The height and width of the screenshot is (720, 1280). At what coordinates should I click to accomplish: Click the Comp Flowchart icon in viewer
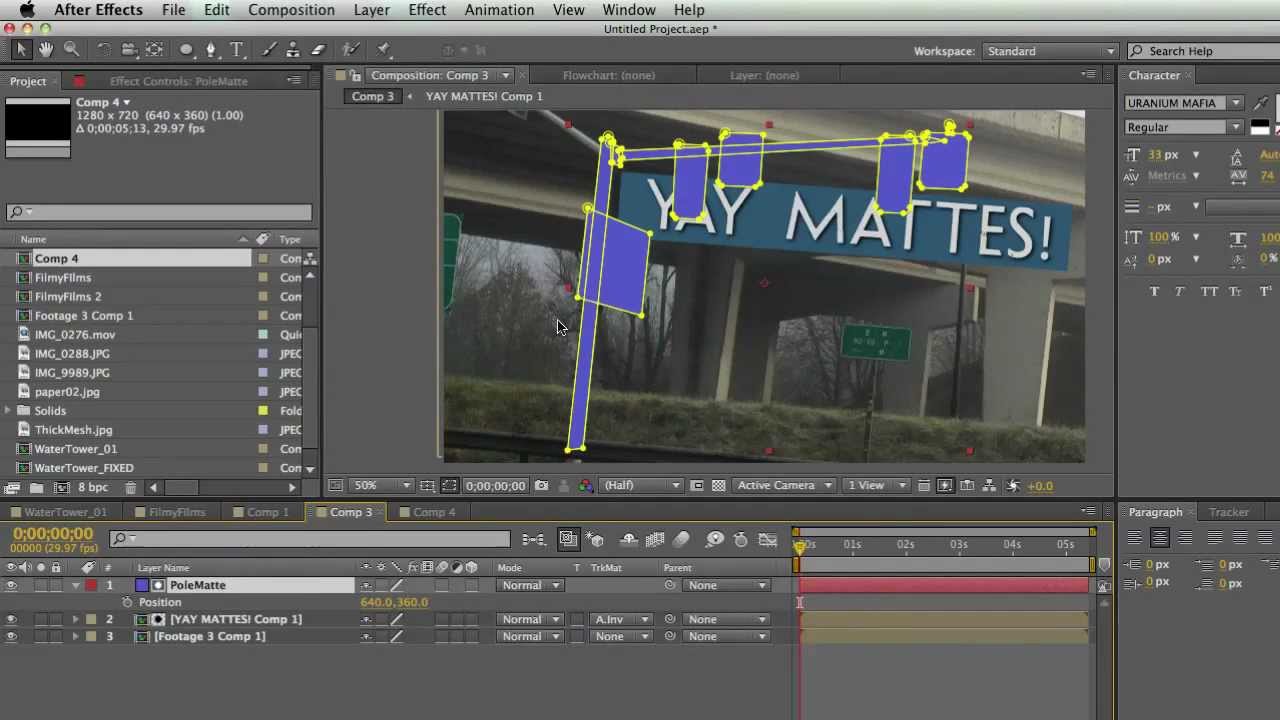(x=989, y=486)
